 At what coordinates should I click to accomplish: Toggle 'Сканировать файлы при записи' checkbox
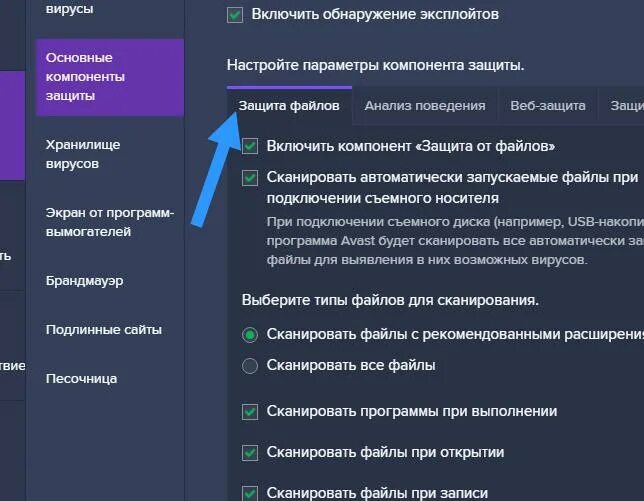[250, 493]
